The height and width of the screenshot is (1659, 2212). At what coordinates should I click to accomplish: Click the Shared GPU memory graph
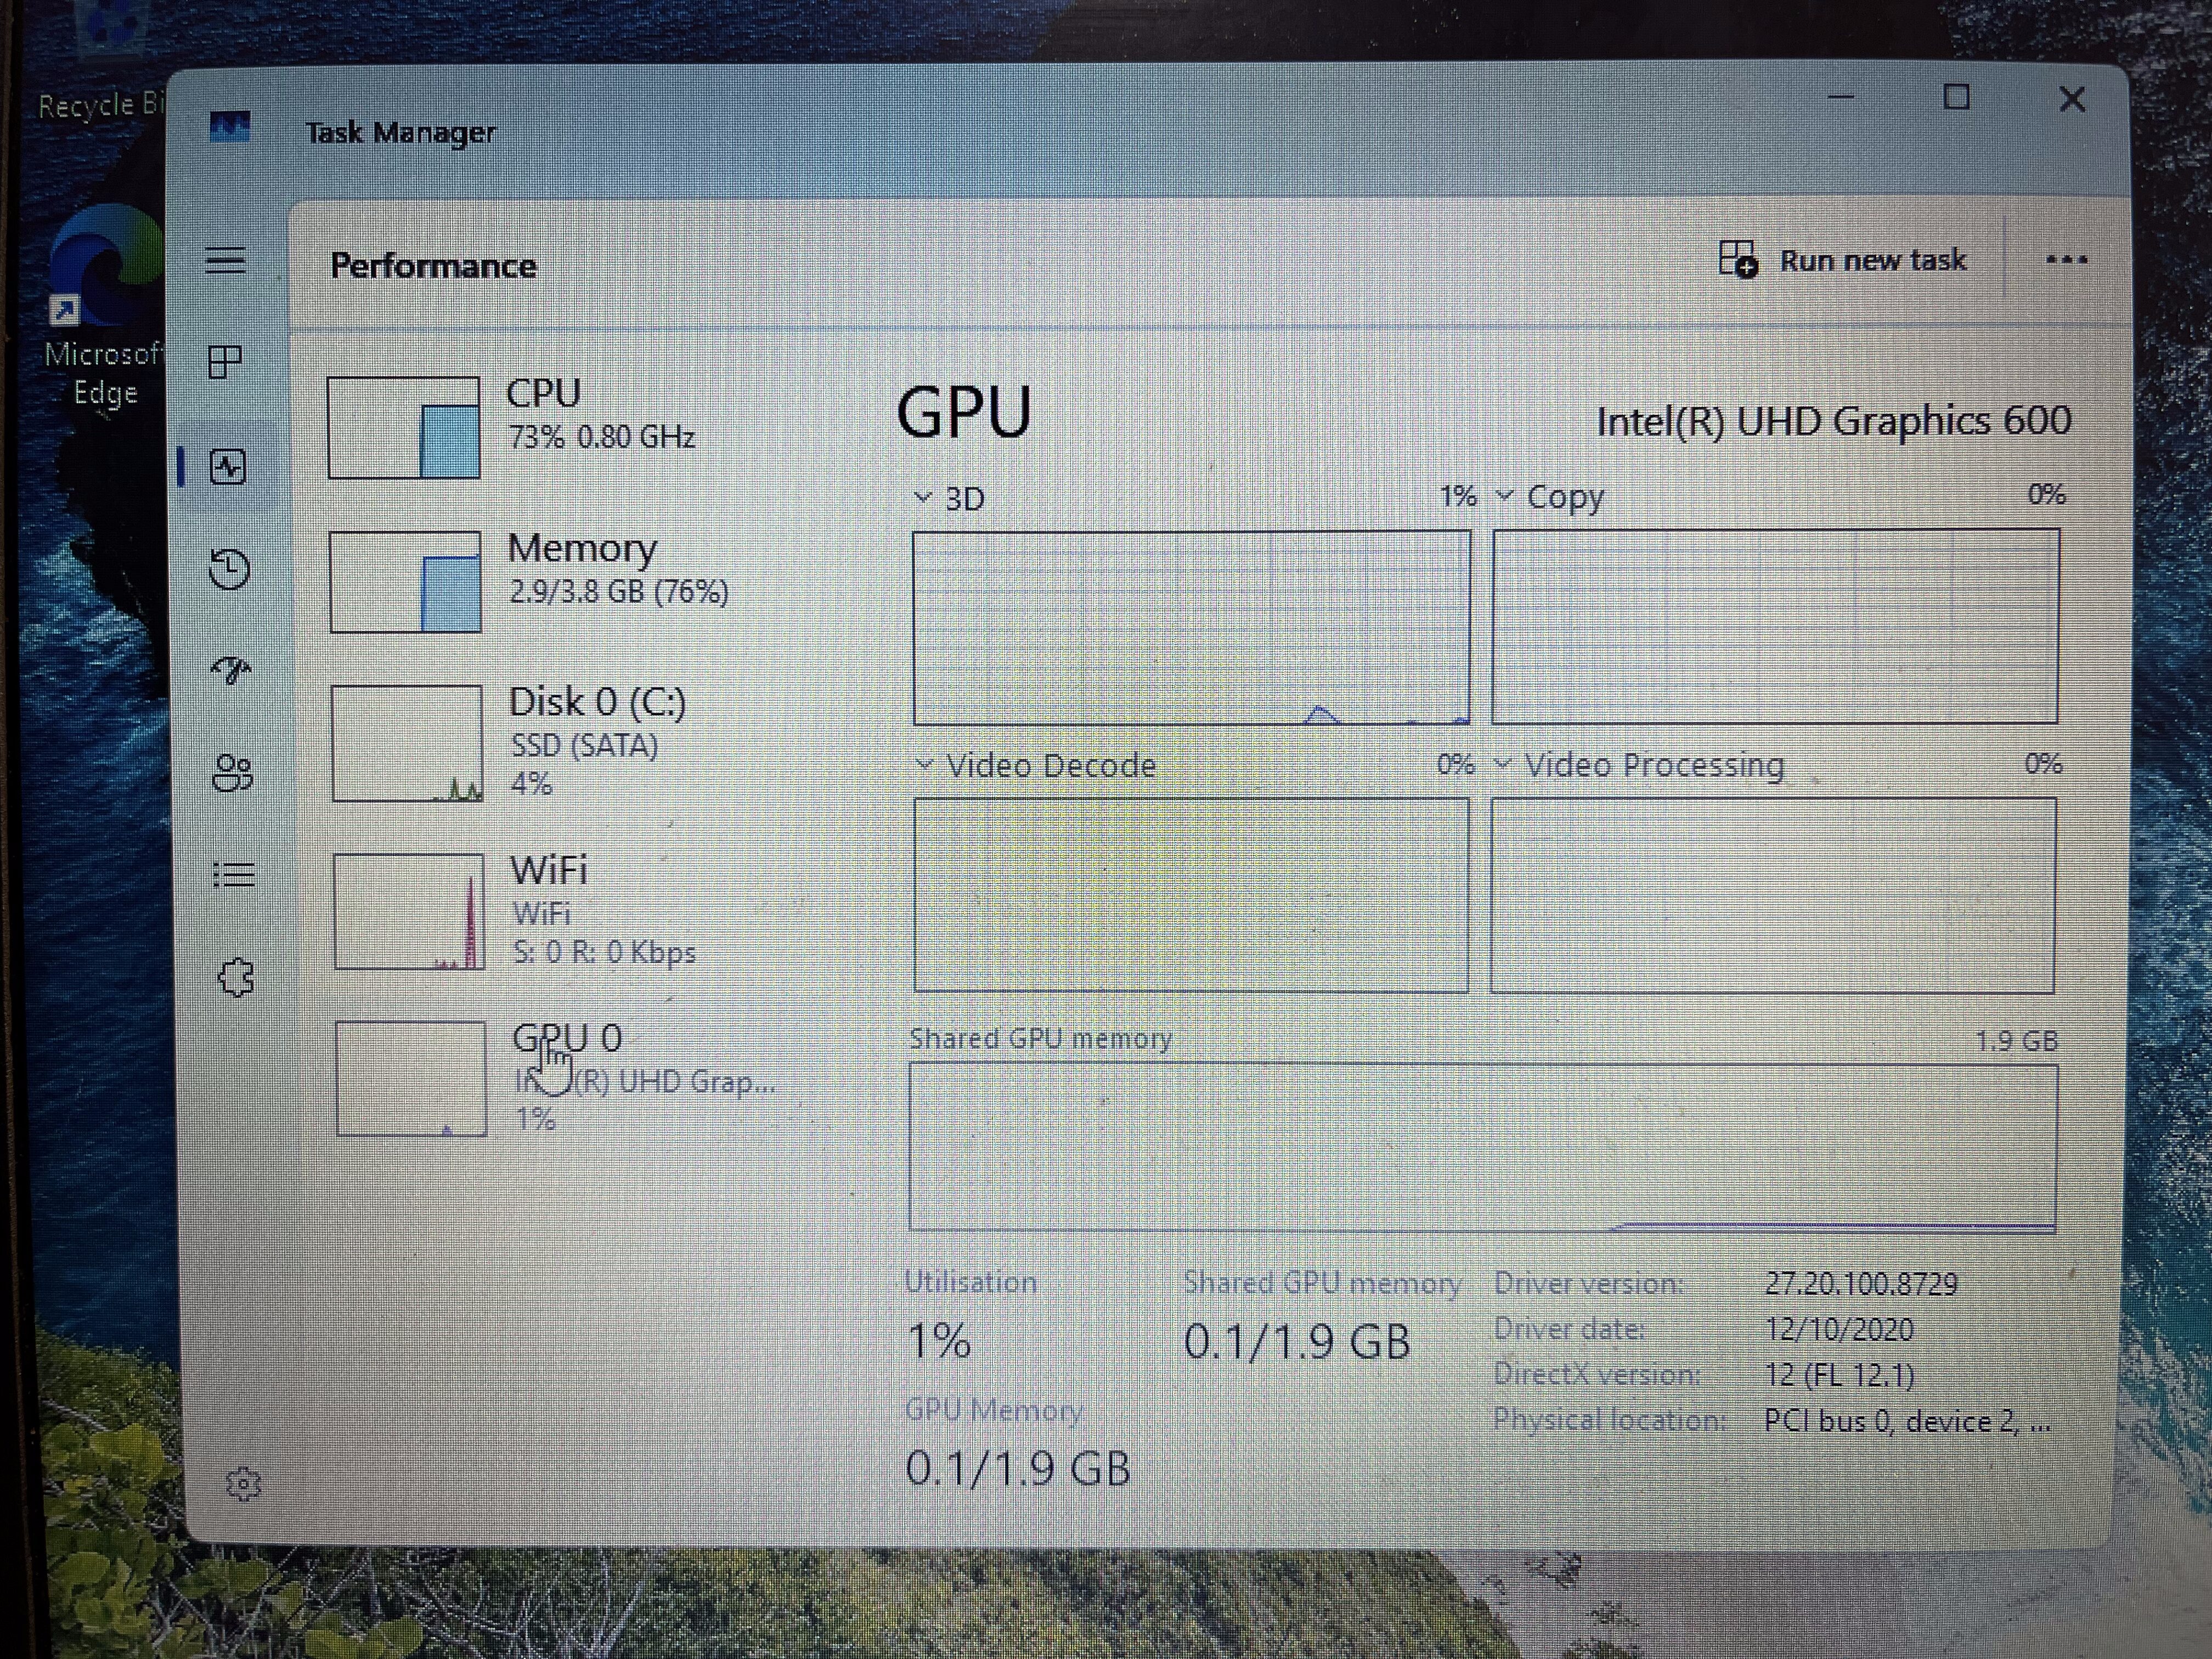click(1483, 1147)
